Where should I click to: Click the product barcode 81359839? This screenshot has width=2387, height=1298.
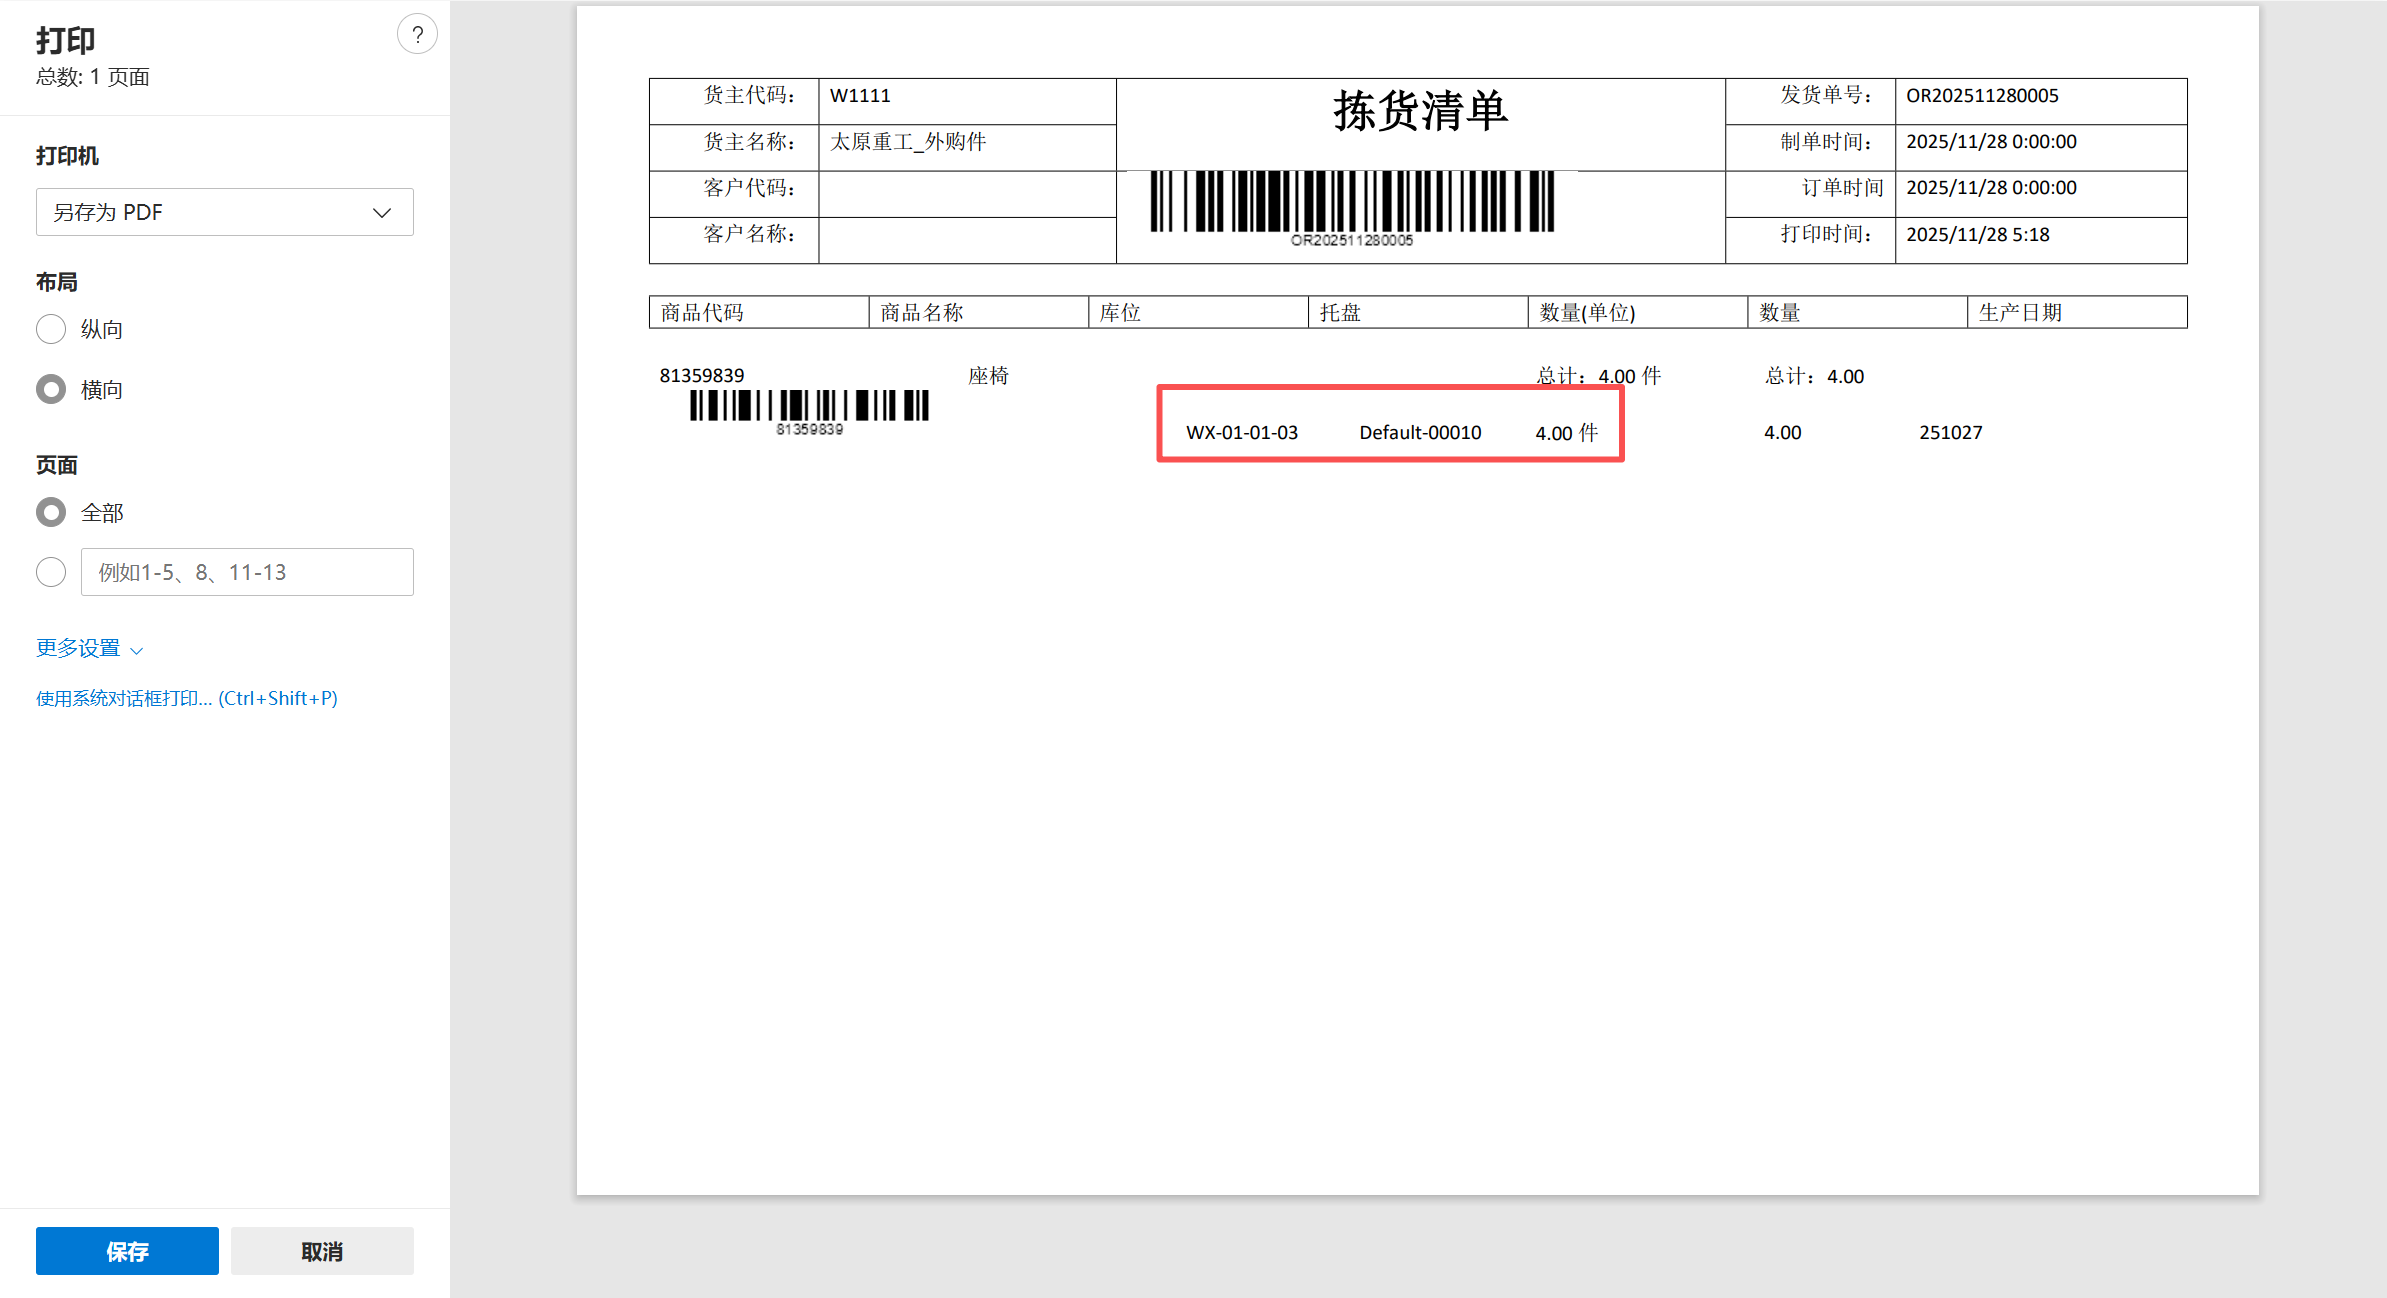(809, 406)
